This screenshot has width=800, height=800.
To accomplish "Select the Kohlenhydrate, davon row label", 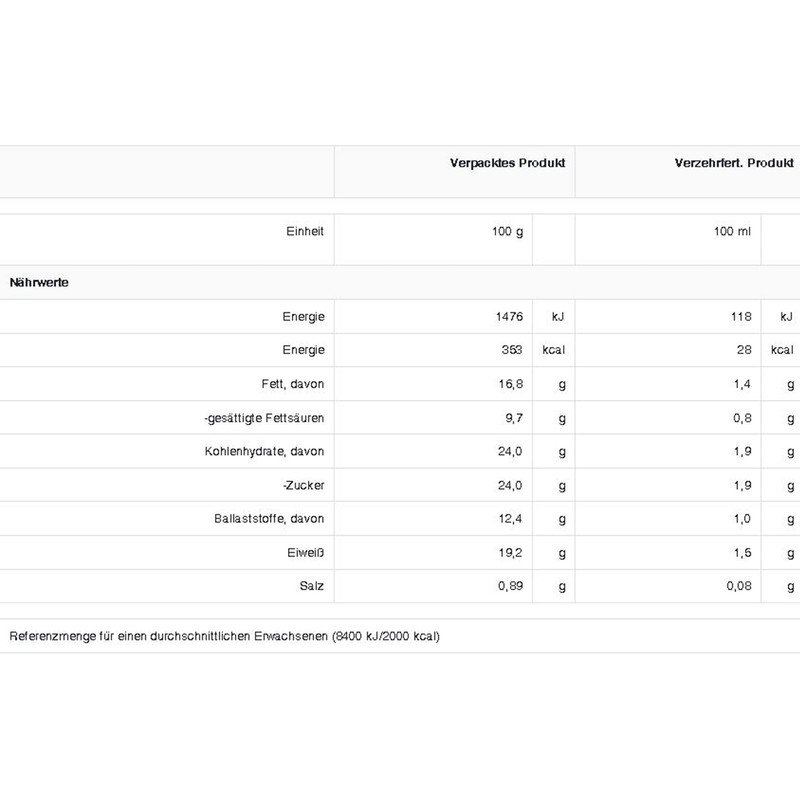I will coord(264,451).
